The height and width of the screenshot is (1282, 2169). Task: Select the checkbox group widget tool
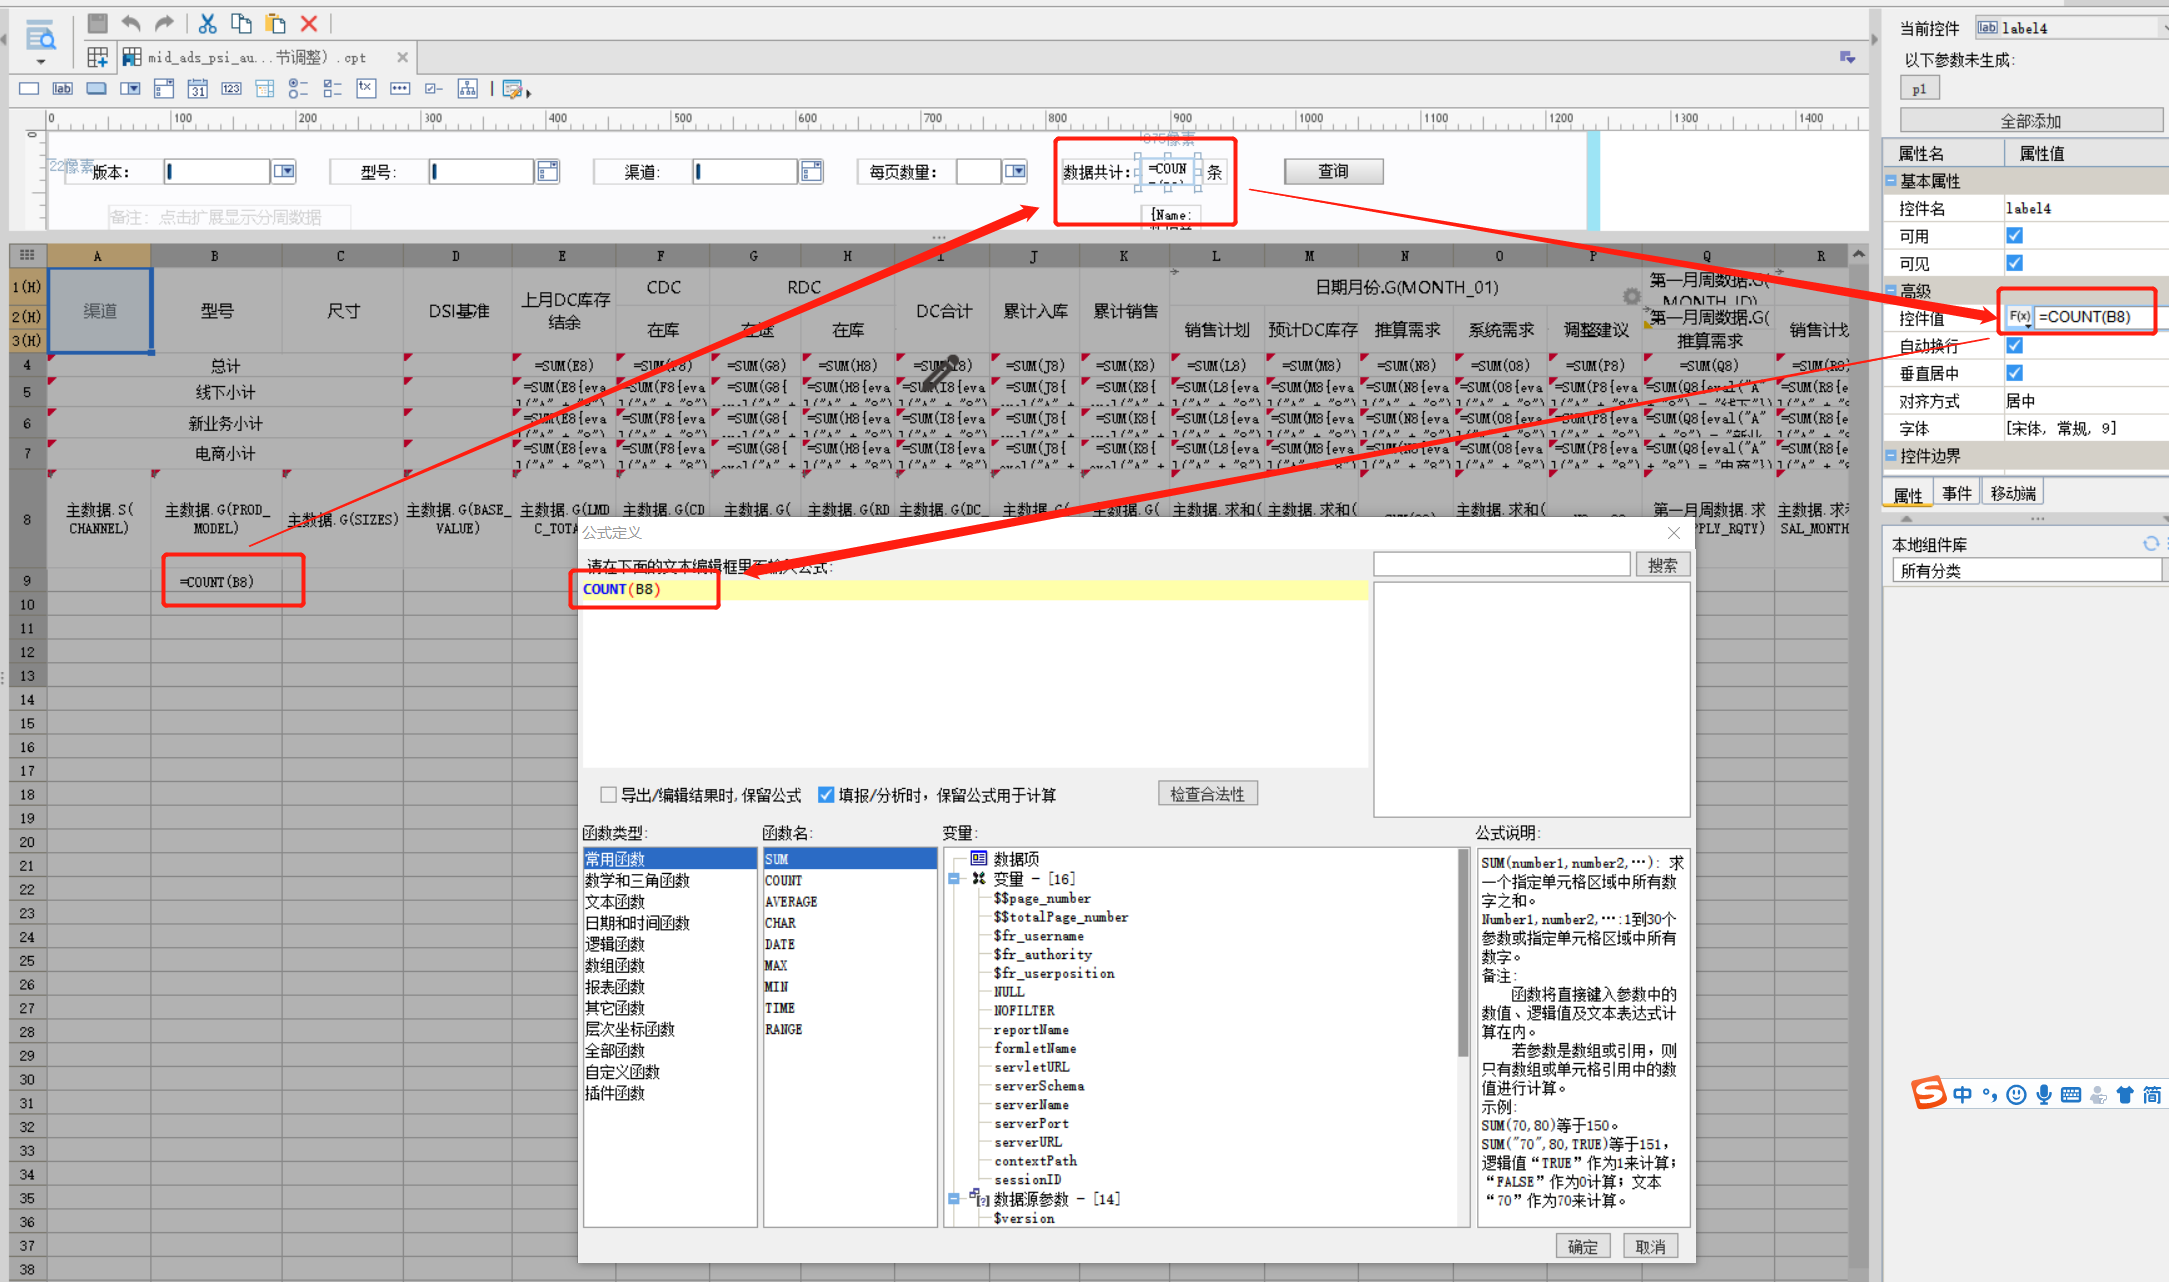332,89
